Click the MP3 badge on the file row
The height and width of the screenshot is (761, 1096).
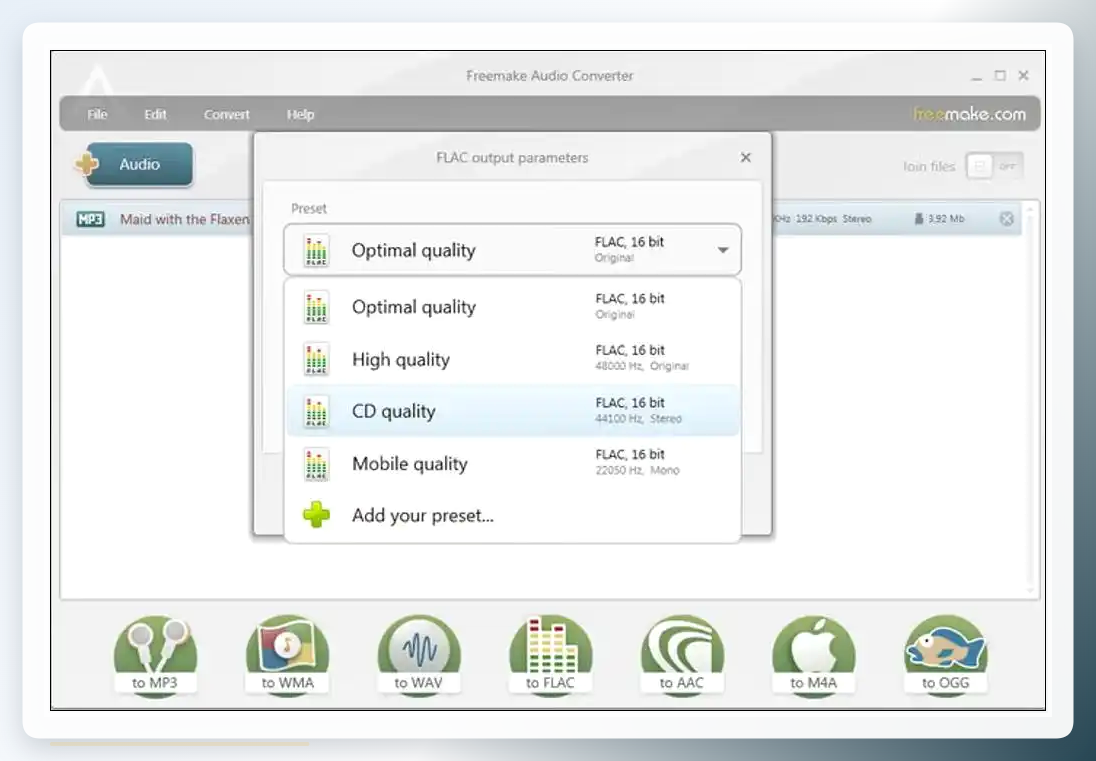coord(91,219)
